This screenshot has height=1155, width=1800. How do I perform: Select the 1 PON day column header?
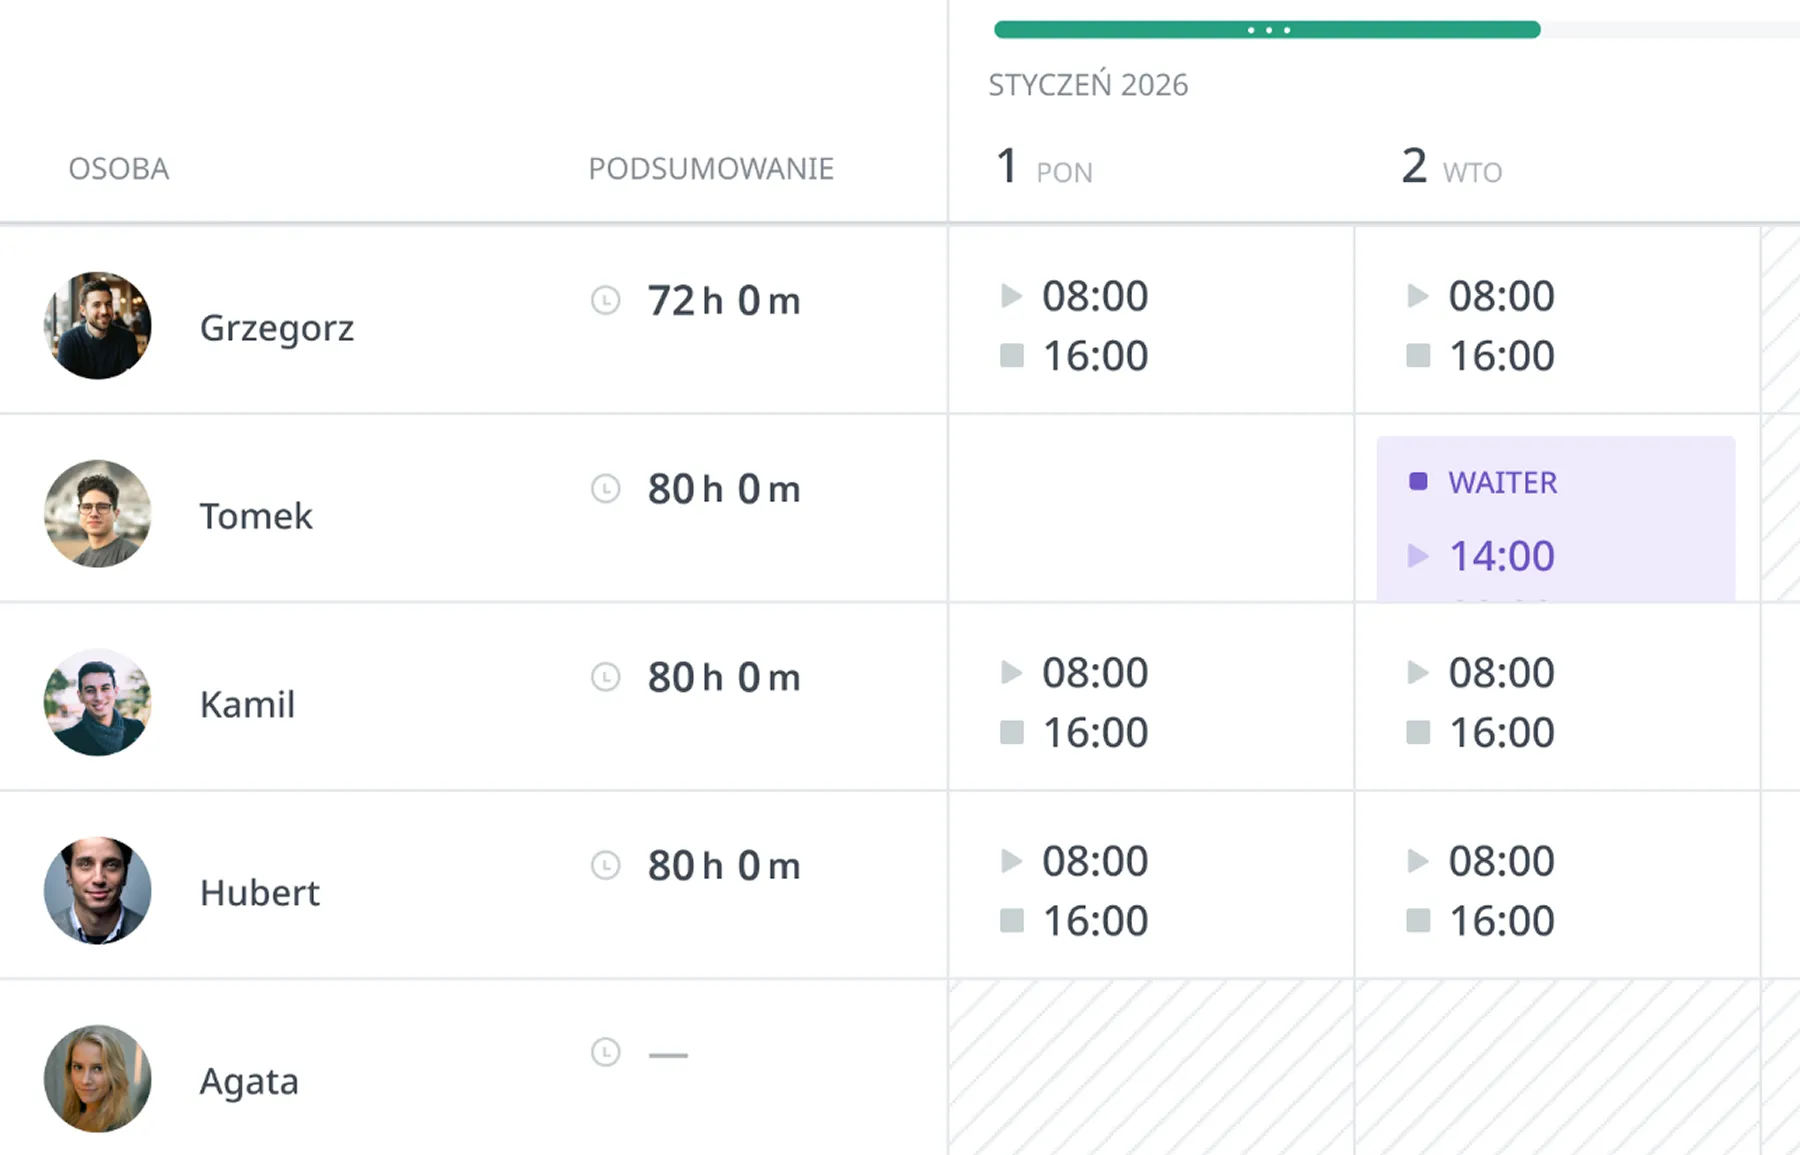pos(1045,167)
